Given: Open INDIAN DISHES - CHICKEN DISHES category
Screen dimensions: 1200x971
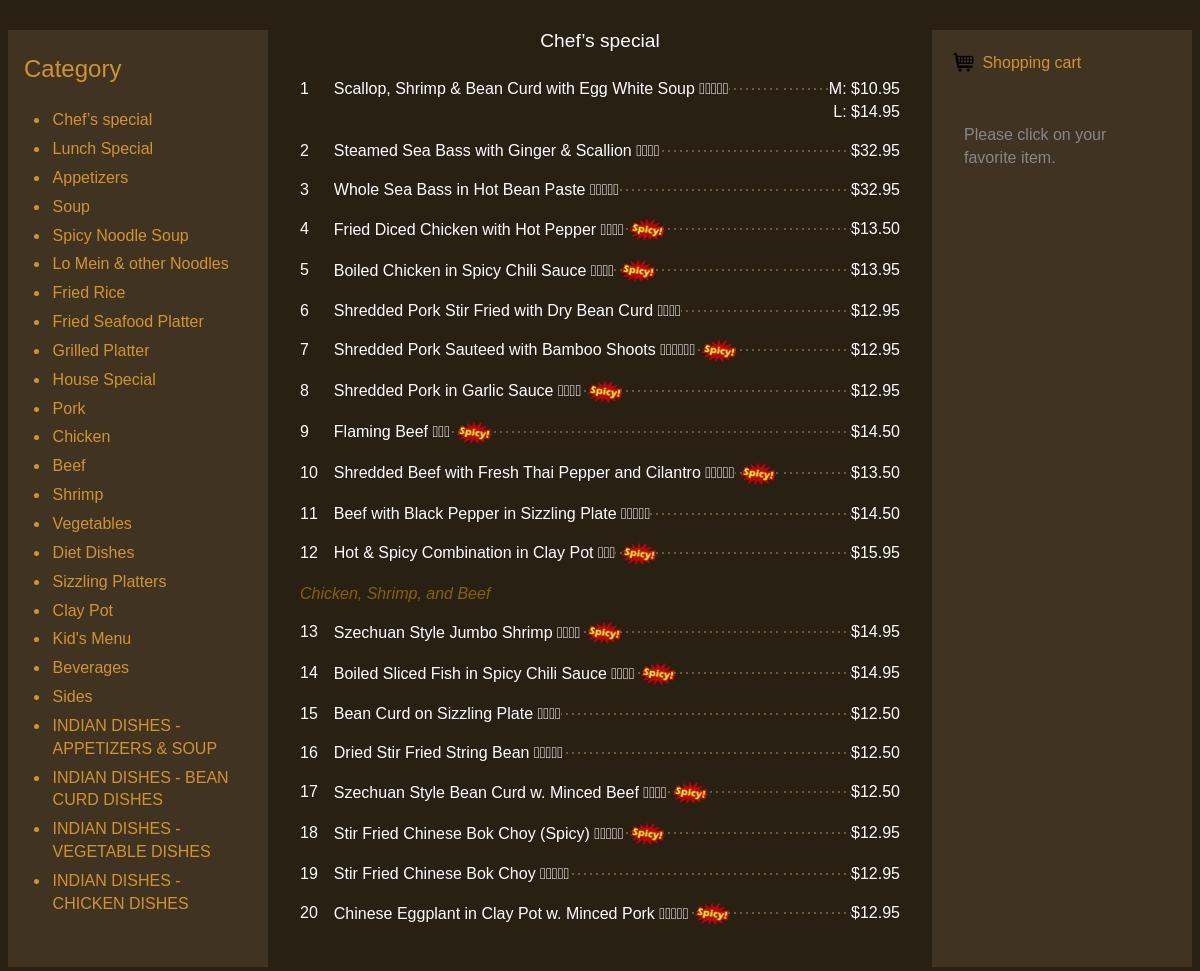Looking at the screenshot, I should [x=120, y=892].
